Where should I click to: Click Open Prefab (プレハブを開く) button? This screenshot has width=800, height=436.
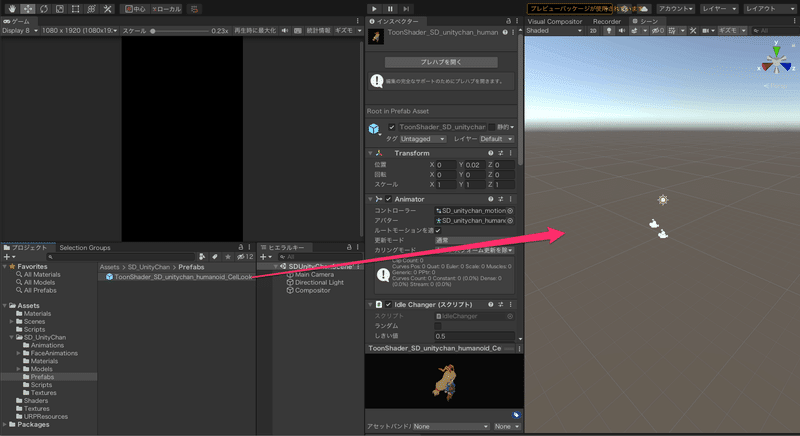point(441,62)
